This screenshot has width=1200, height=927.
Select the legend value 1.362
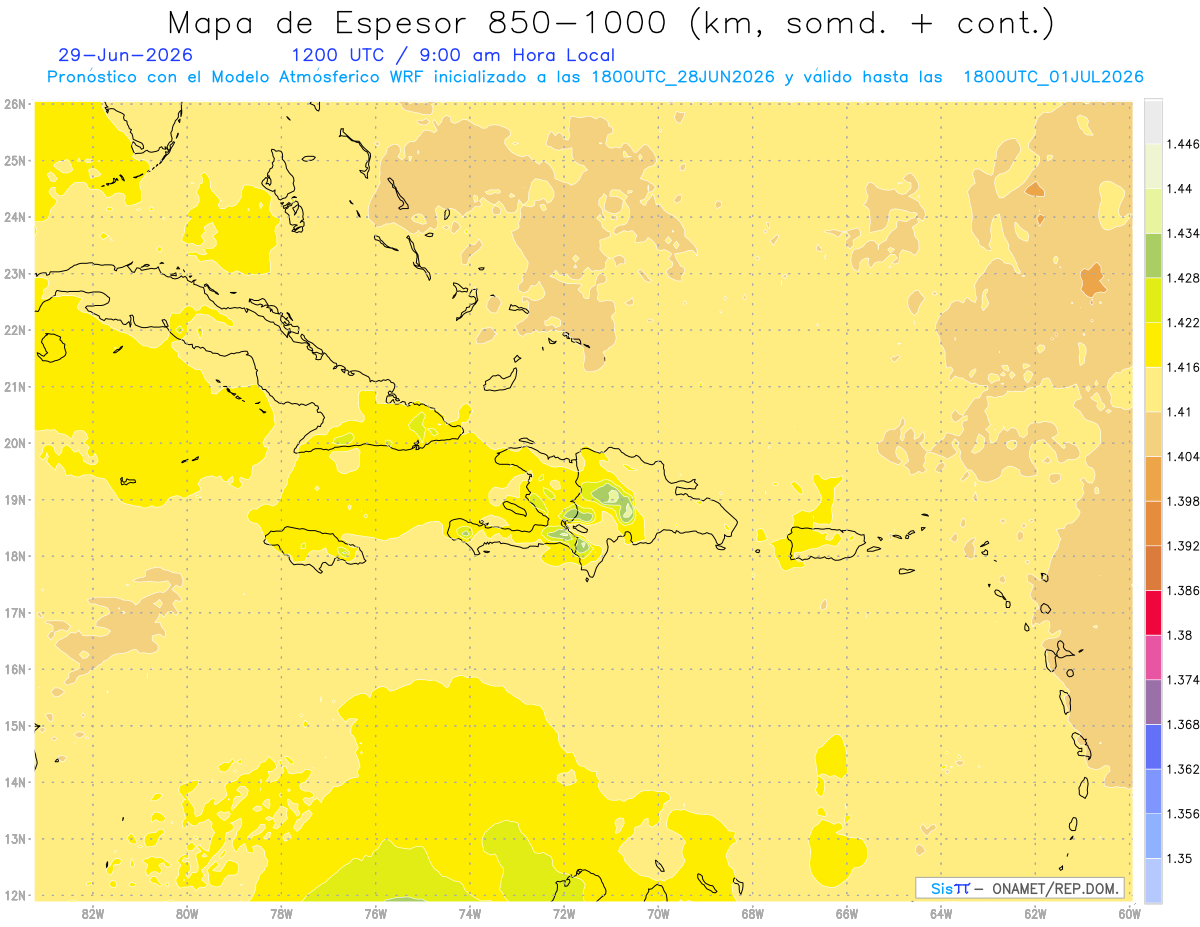pyautogui.click(x=1182, y=768)
